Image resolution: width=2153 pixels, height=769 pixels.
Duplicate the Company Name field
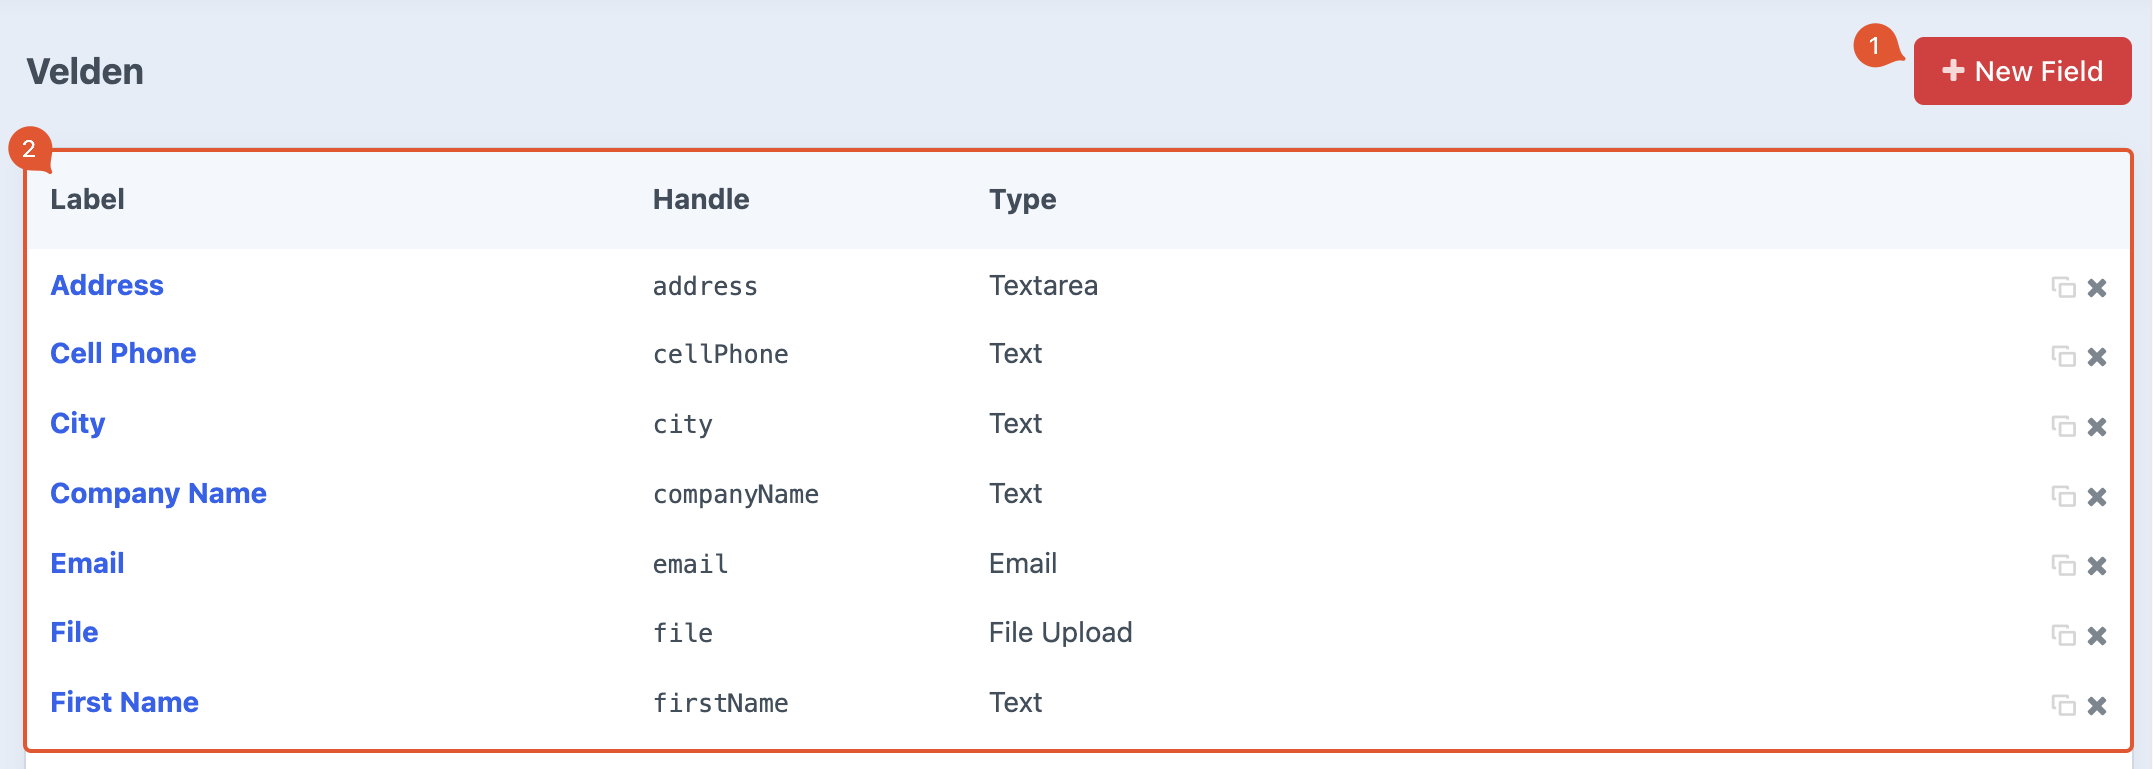(x=2062, y=497)
